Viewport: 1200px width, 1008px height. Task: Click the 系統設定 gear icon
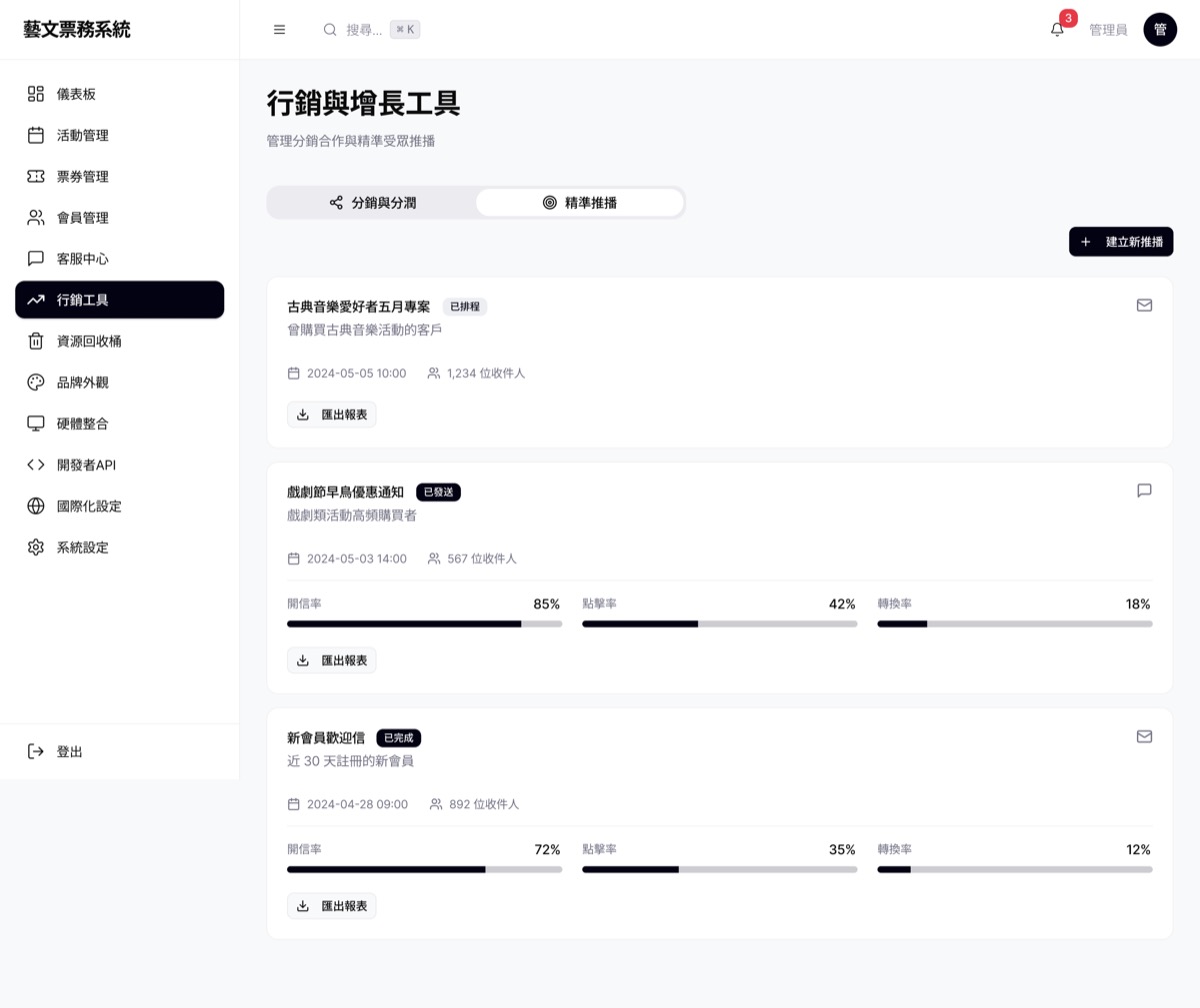point(36,547)
